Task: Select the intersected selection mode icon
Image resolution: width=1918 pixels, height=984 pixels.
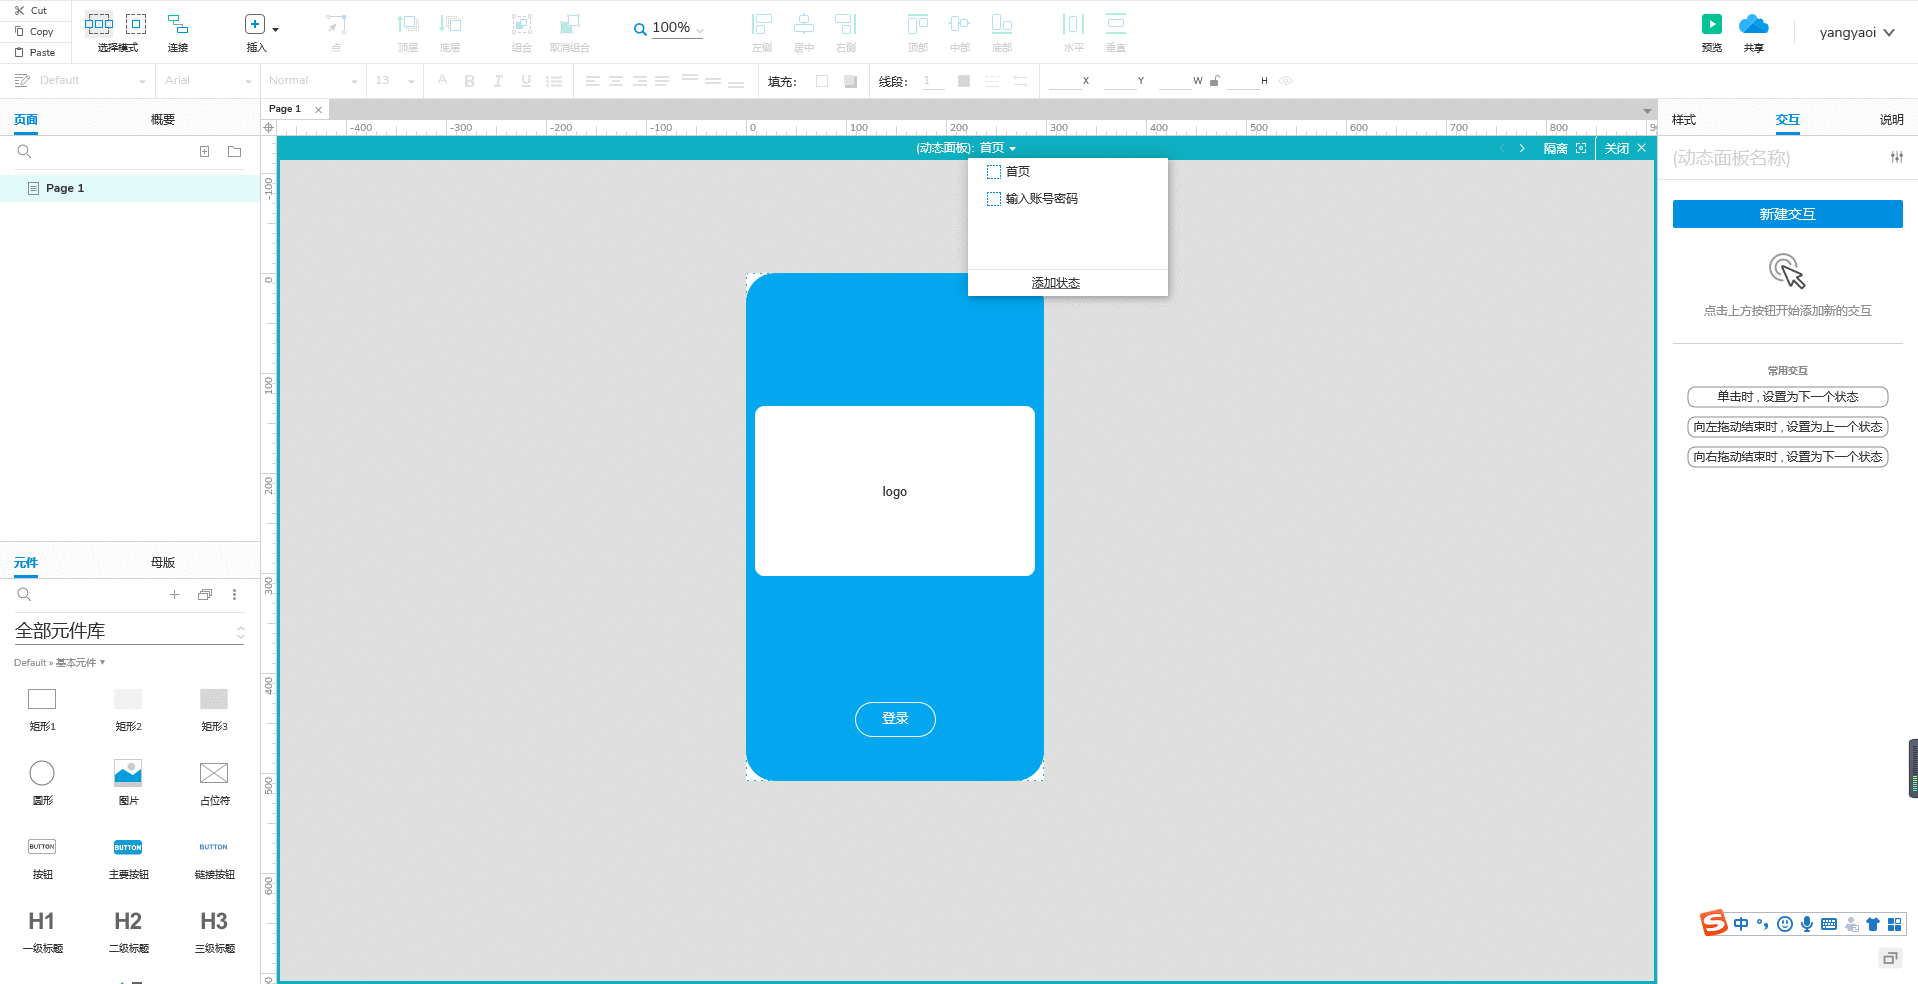Action: click(99, 23)
